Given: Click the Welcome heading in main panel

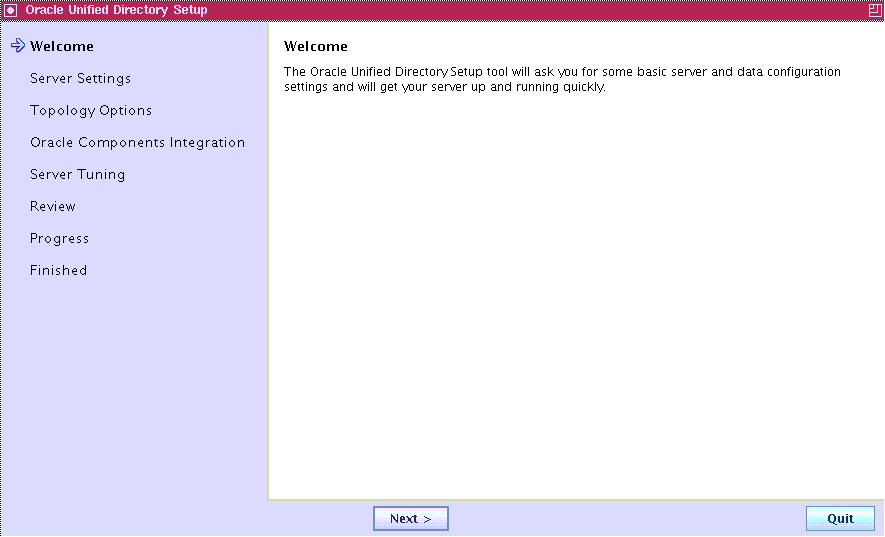Looking at the screenshot, I should click(x=316, y=46).
